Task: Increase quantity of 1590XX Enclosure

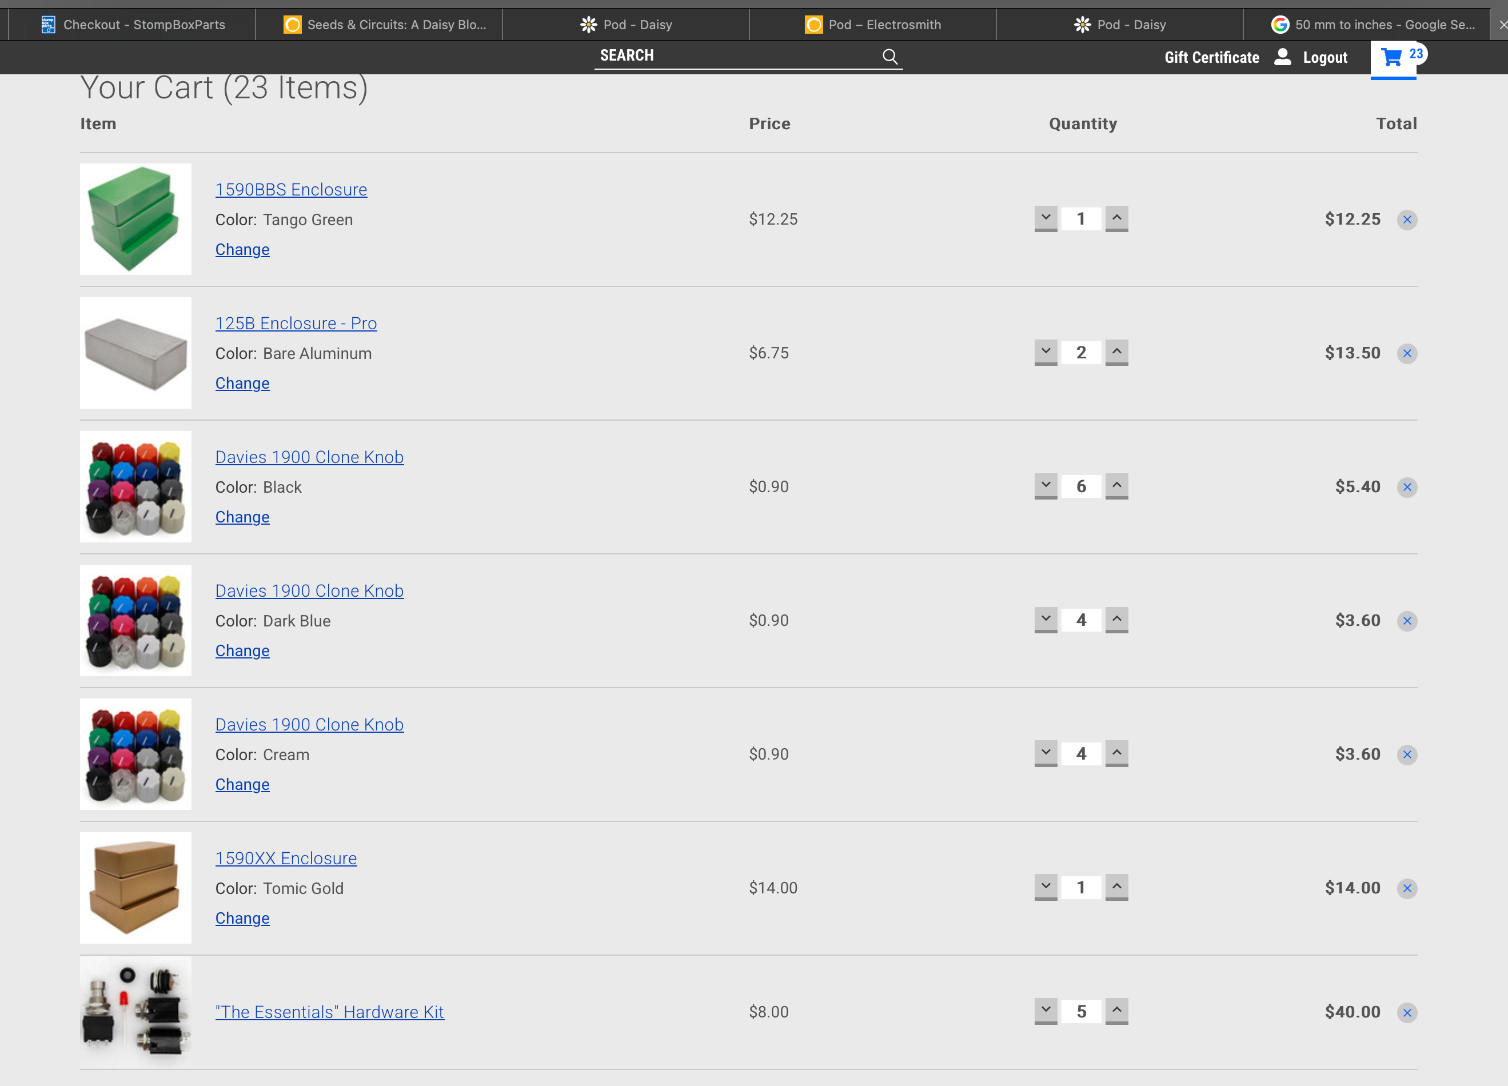Action: tap(1117, 888)
